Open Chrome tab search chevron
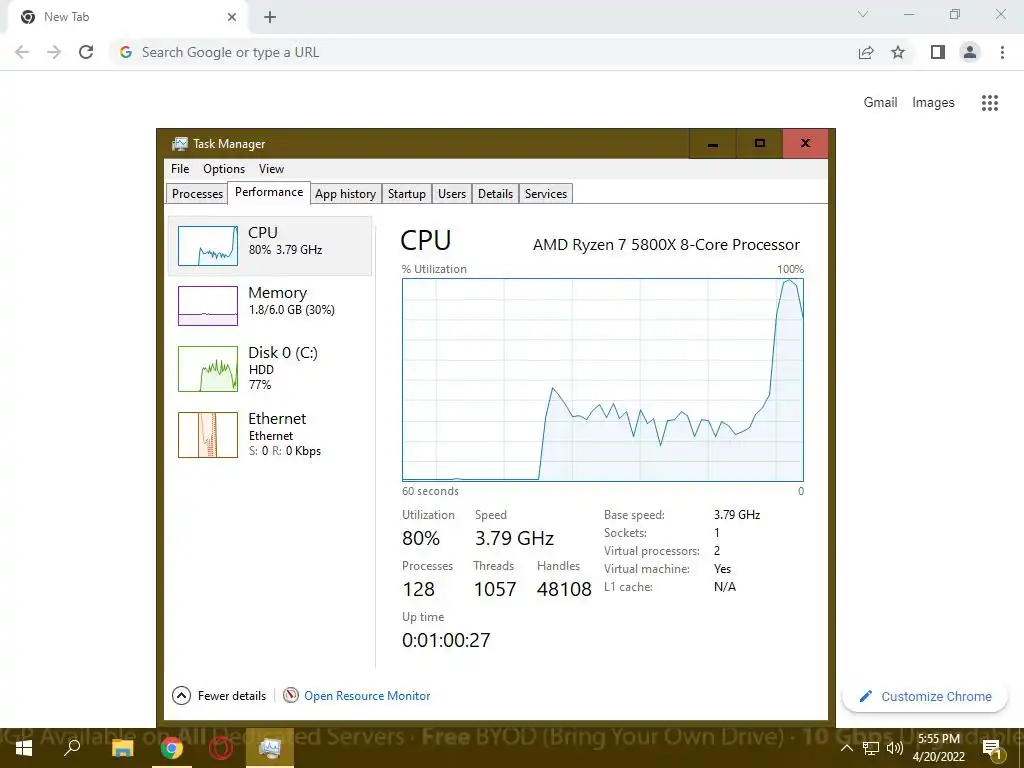 tap(863, 14)
